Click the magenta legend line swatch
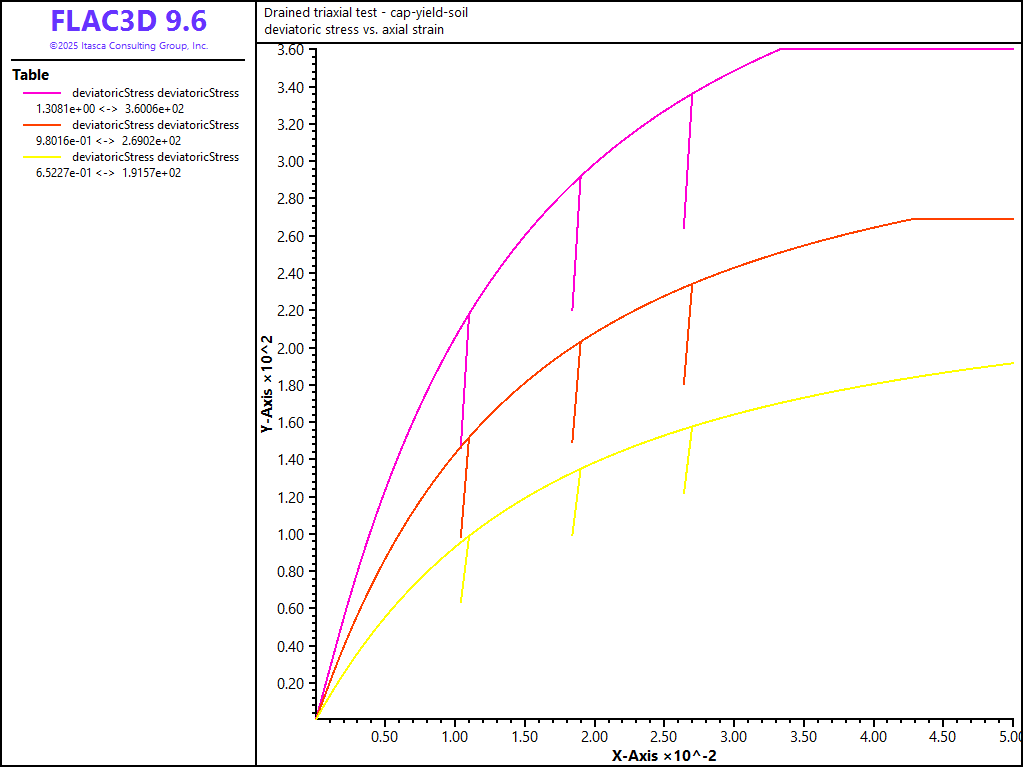Viewport: 1024px width, 768px height. tap(40, 93)
